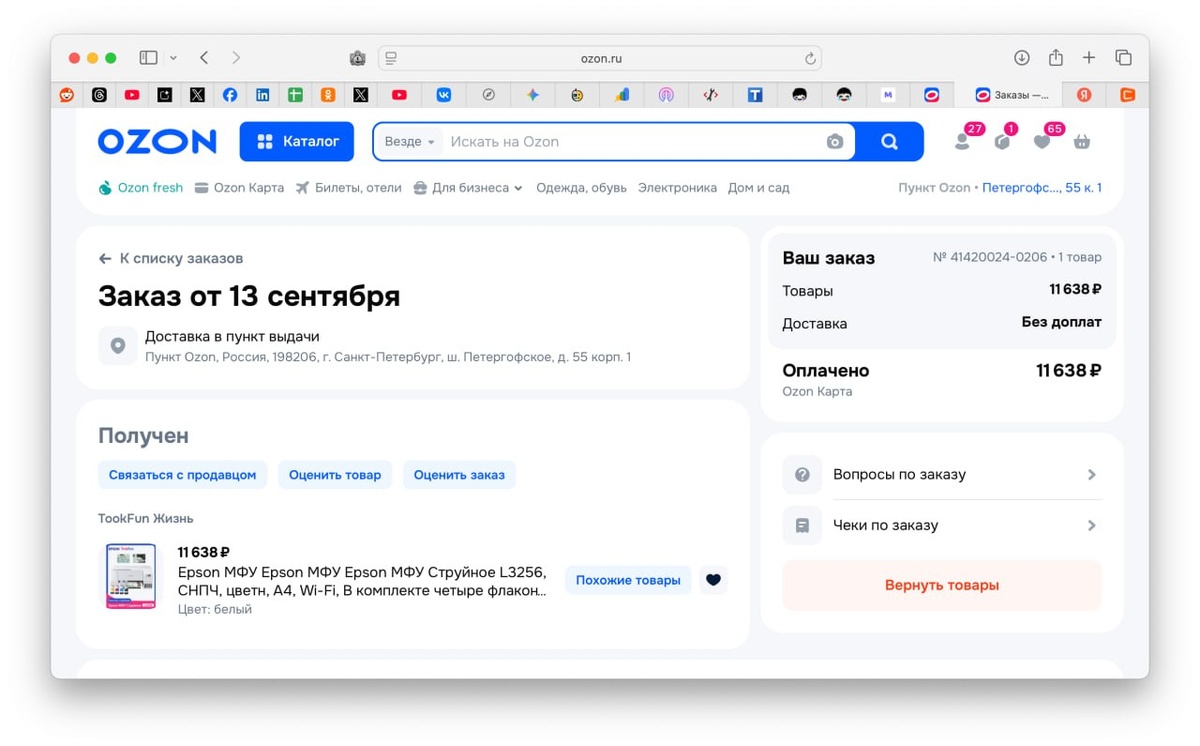The image size is (1200, 746).
Task: Switch to the Threads pinned tab
Action: pyautogui.click(x=99, y=95)
